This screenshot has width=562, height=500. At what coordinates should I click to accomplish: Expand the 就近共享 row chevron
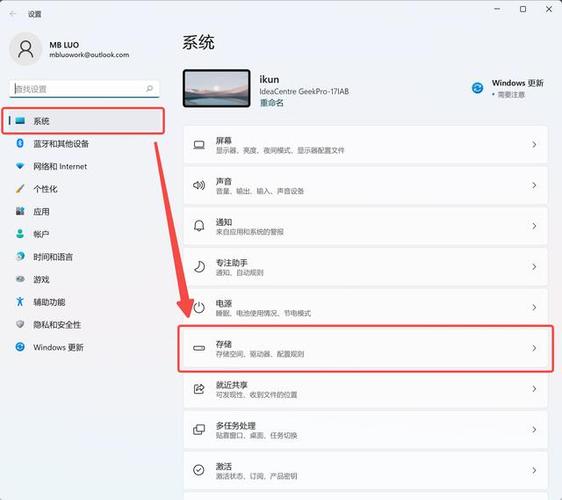[x=534, y=389]
